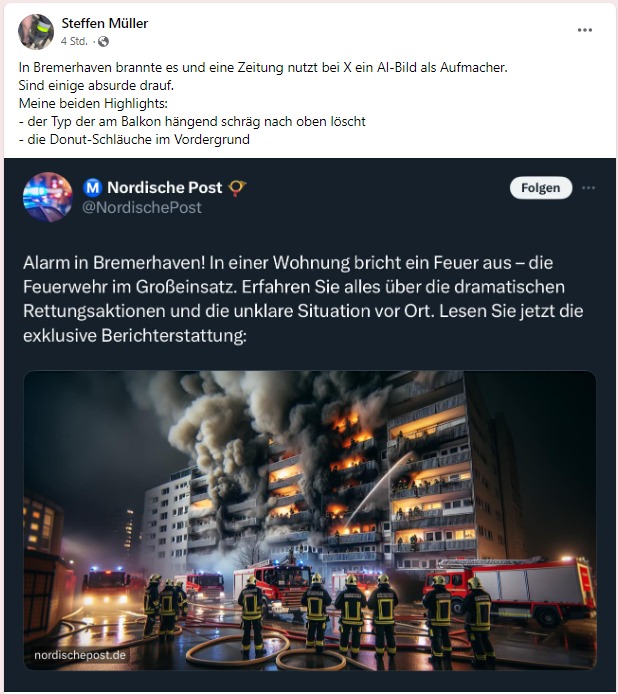Open the post options three-dot menu

pos(585,30)
